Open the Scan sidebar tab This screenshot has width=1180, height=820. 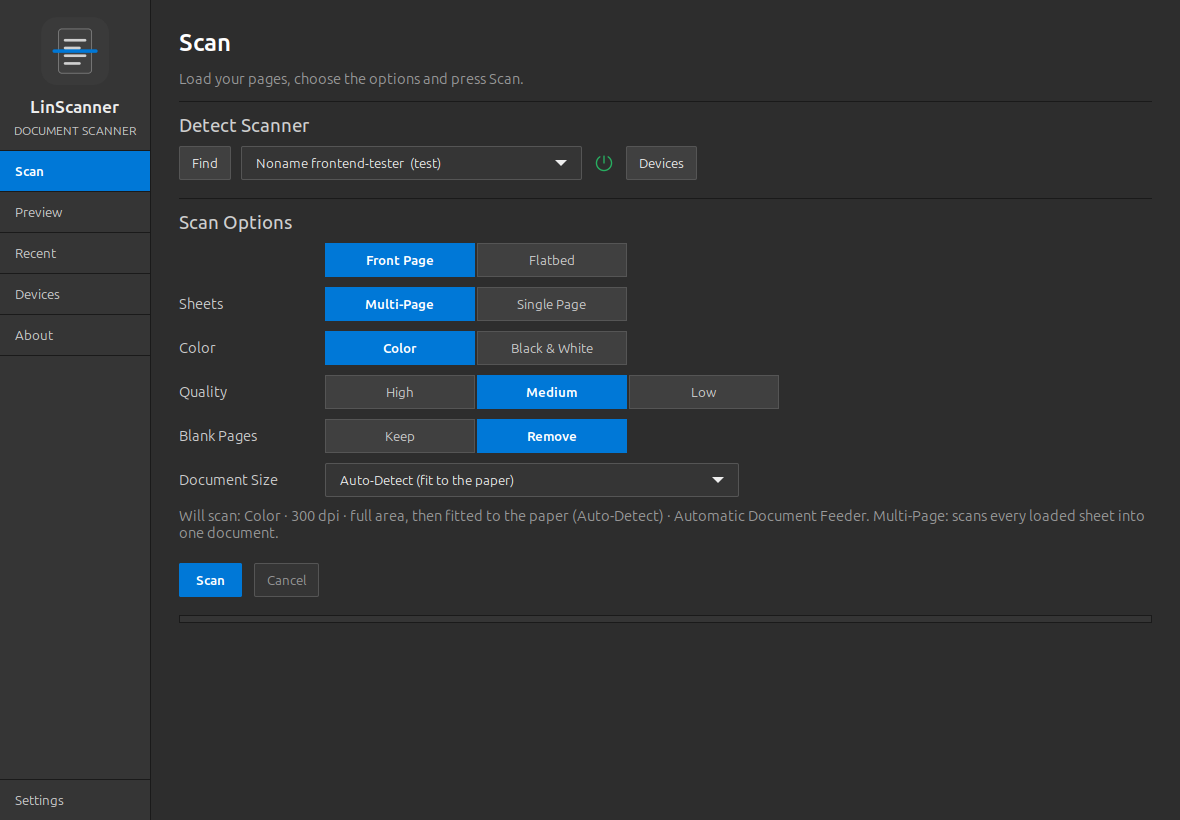[75, 171]
